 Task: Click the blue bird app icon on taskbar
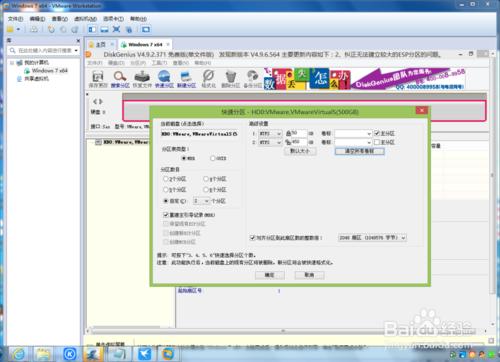point(144,353)
